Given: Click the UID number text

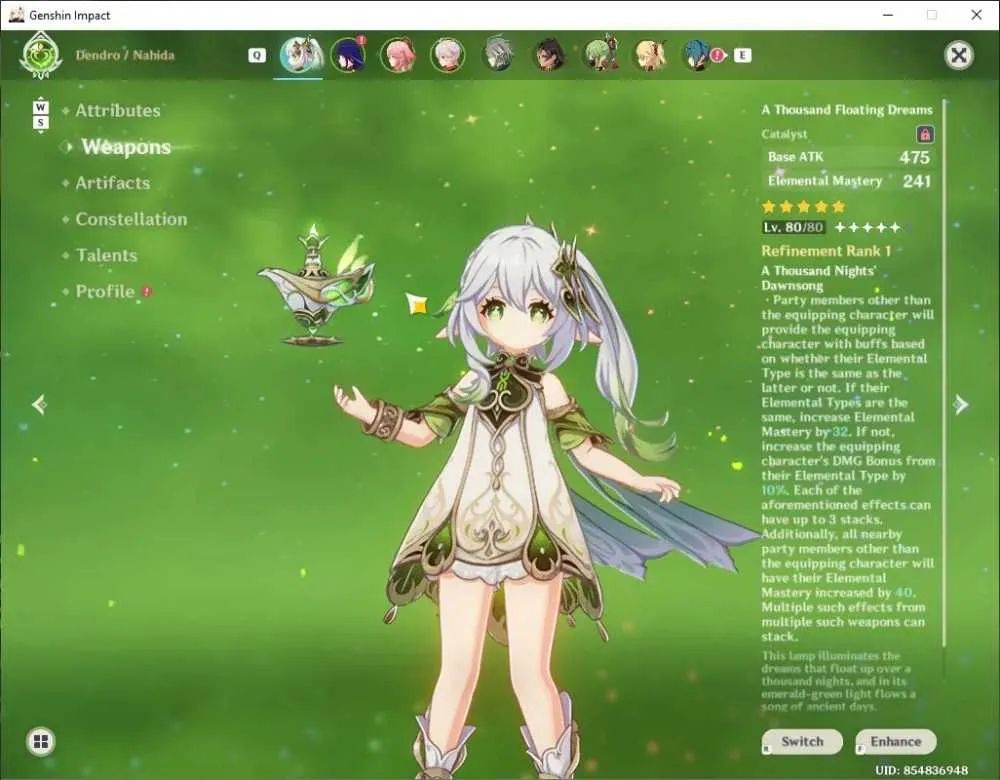Looking at the screenshot, I should (922, 770).
